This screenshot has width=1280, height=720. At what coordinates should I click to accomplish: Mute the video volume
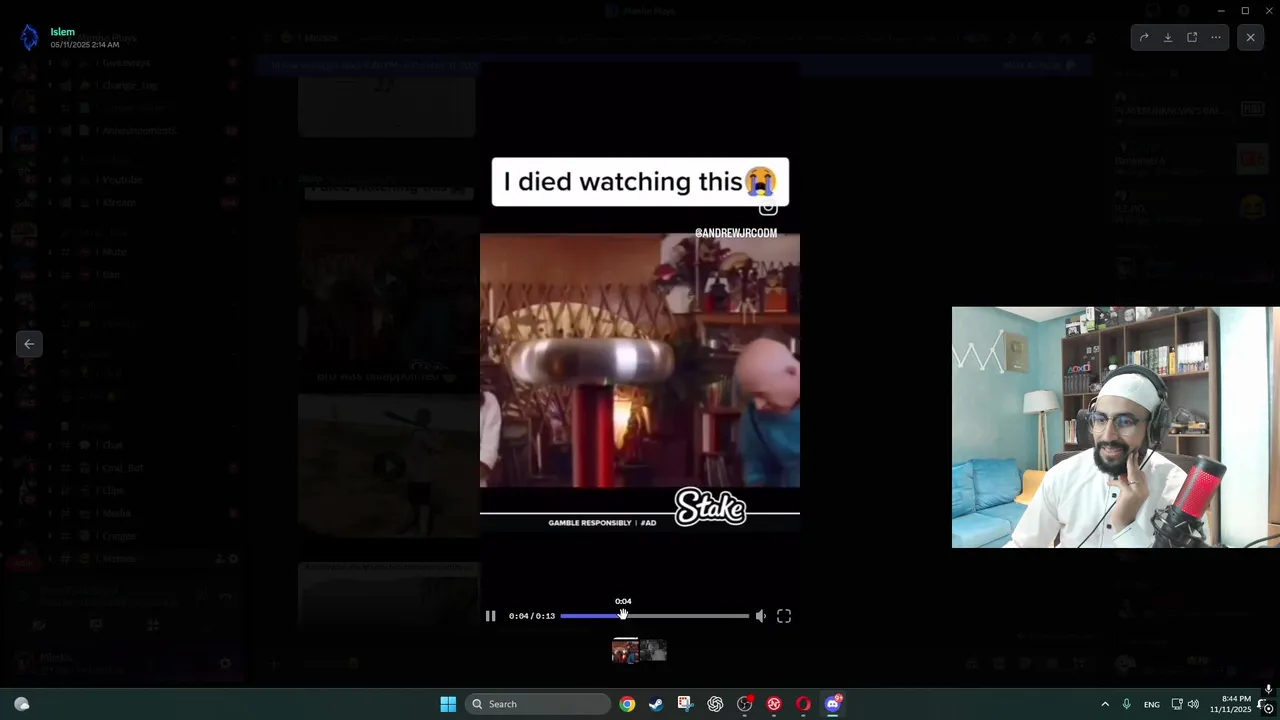[x=760, y=616]
